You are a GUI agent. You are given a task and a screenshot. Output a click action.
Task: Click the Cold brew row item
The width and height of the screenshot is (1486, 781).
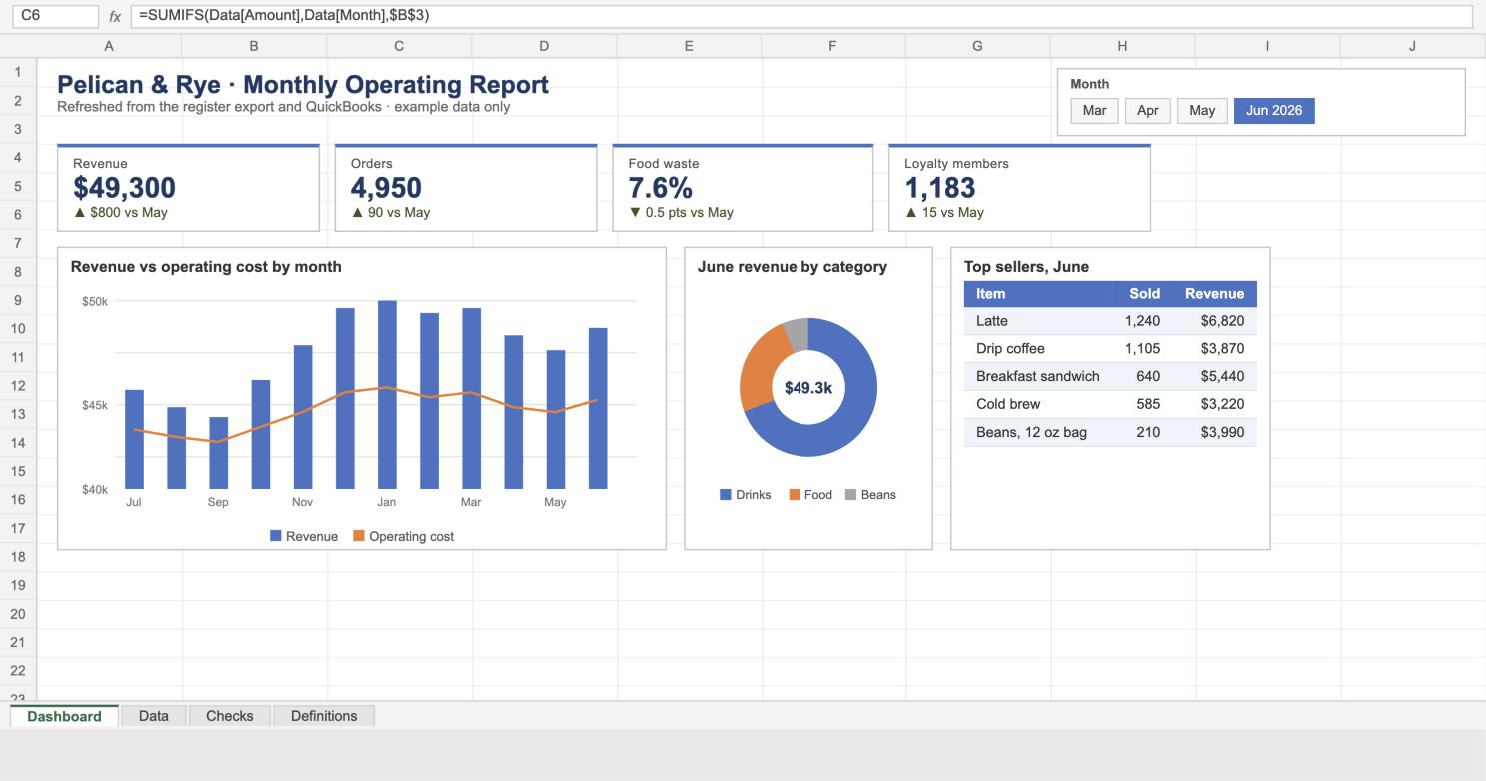(1008, 405)
